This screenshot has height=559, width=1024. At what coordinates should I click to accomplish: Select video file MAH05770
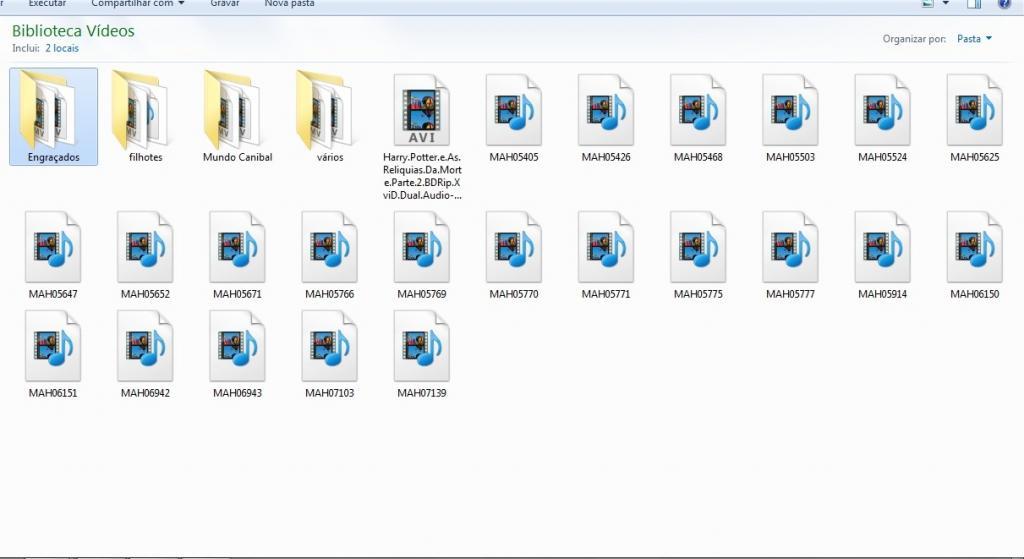pos(514,255)
